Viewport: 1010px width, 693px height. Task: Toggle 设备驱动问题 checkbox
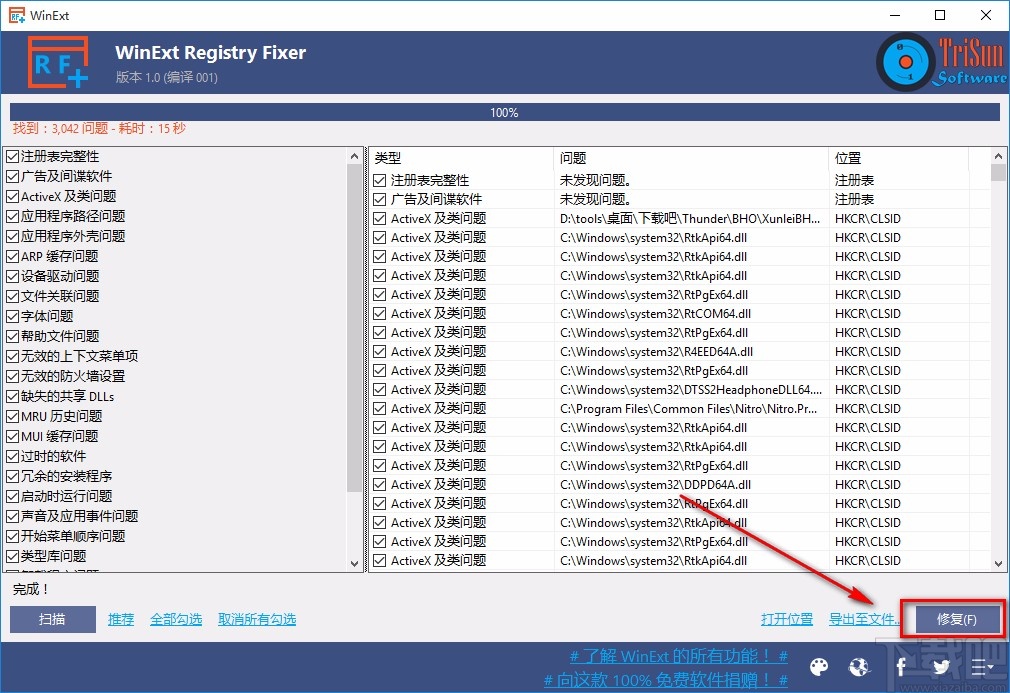click(x=12, y=276)
